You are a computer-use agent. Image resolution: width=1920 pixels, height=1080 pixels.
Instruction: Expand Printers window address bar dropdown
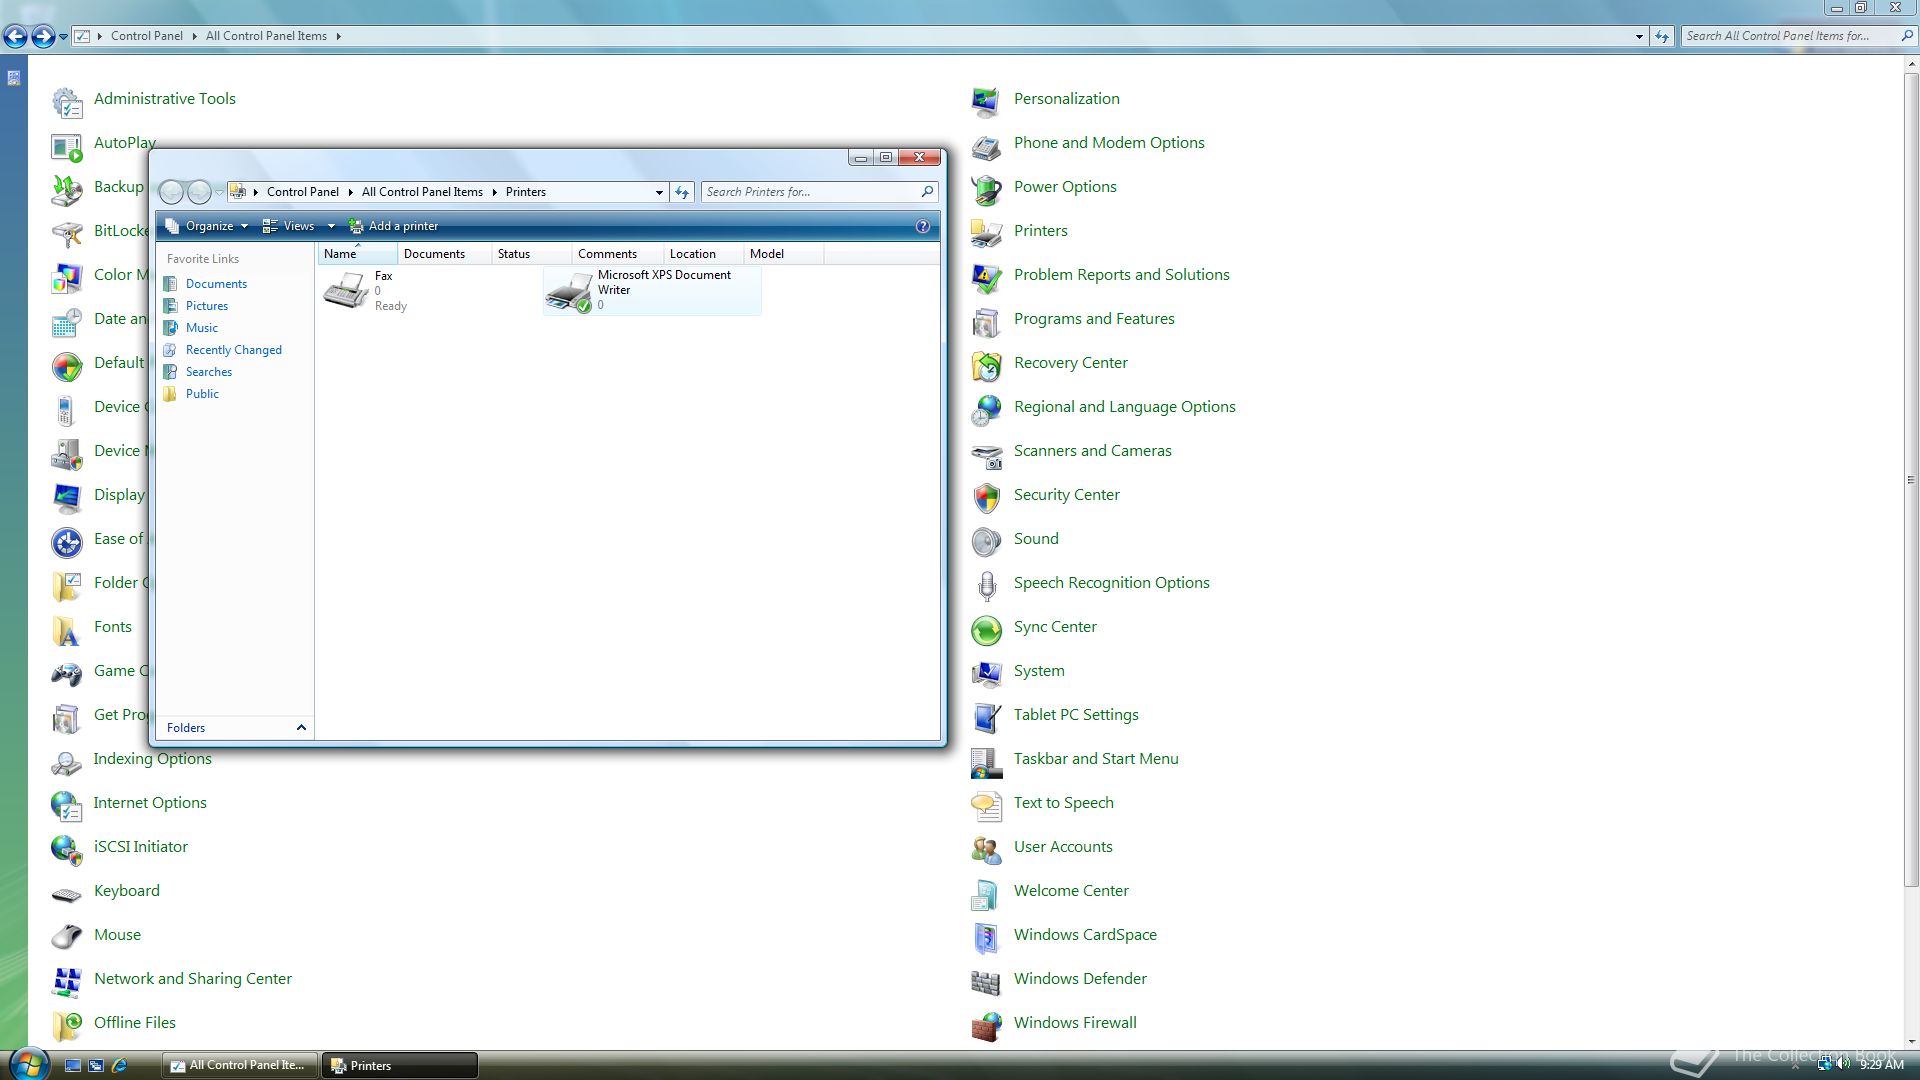point(659,192)
